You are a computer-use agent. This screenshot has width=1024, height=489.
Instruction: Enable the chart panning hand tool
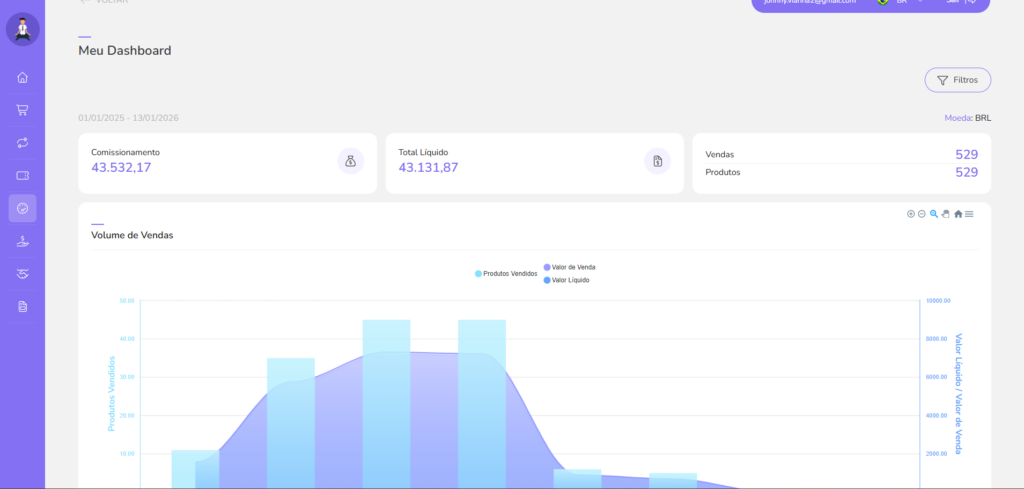coord(945,214)
